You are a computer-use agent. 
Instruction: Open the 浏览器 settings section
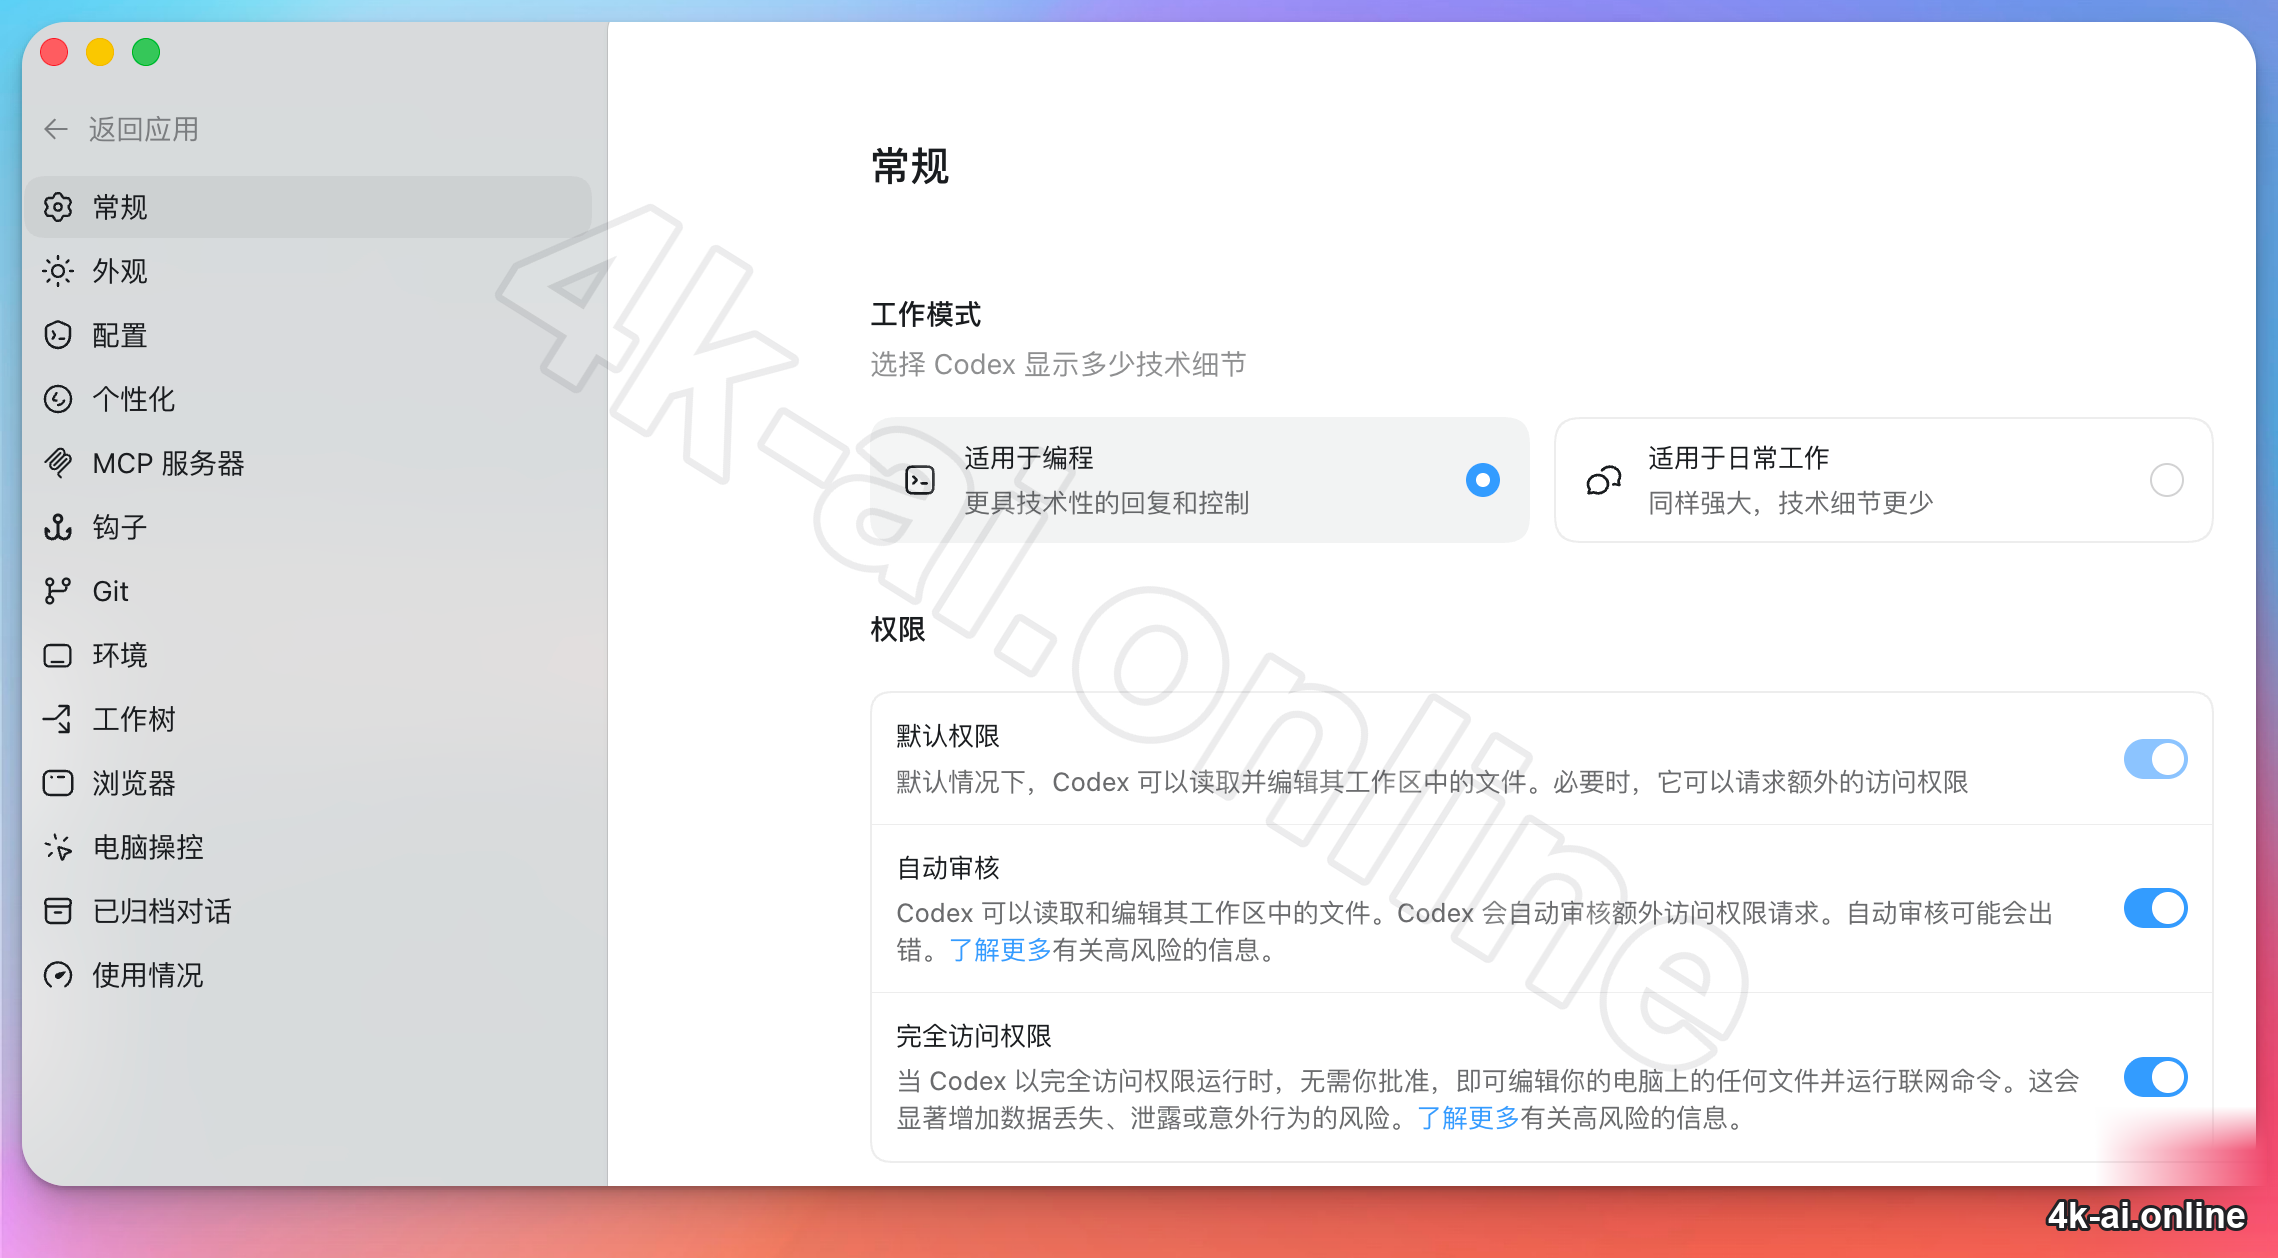309,783
